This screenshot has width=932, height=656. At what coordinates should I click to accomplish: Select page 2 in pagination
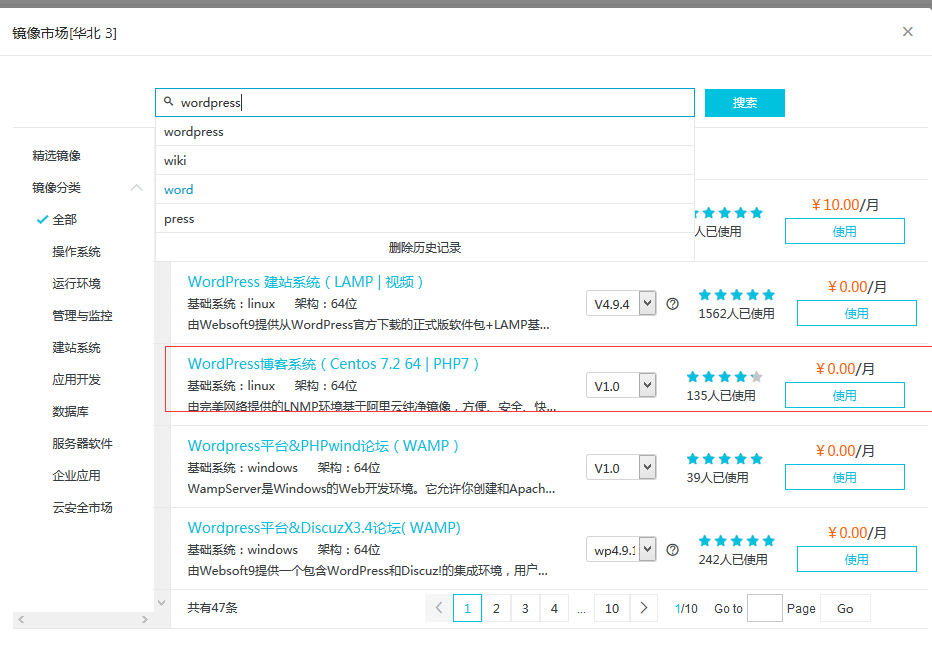point(496,608)
